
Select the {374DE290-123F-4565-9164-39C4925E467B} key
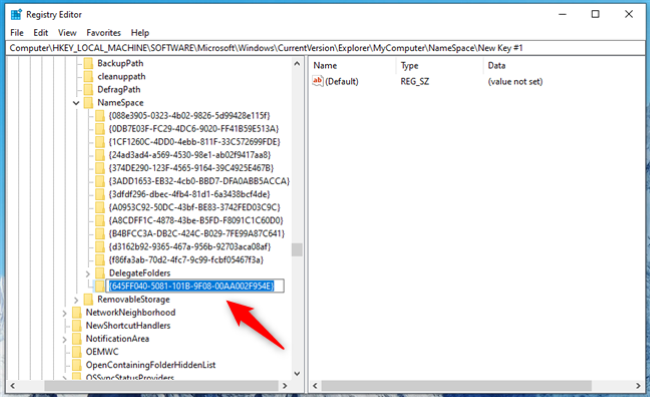click(x=191, y=168)
